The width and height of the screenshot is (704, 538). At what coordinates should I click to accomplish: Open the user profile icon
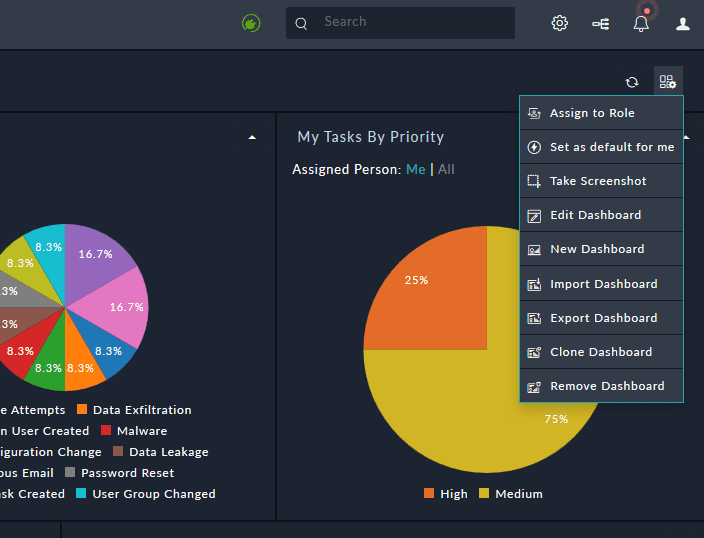point(683,23)
